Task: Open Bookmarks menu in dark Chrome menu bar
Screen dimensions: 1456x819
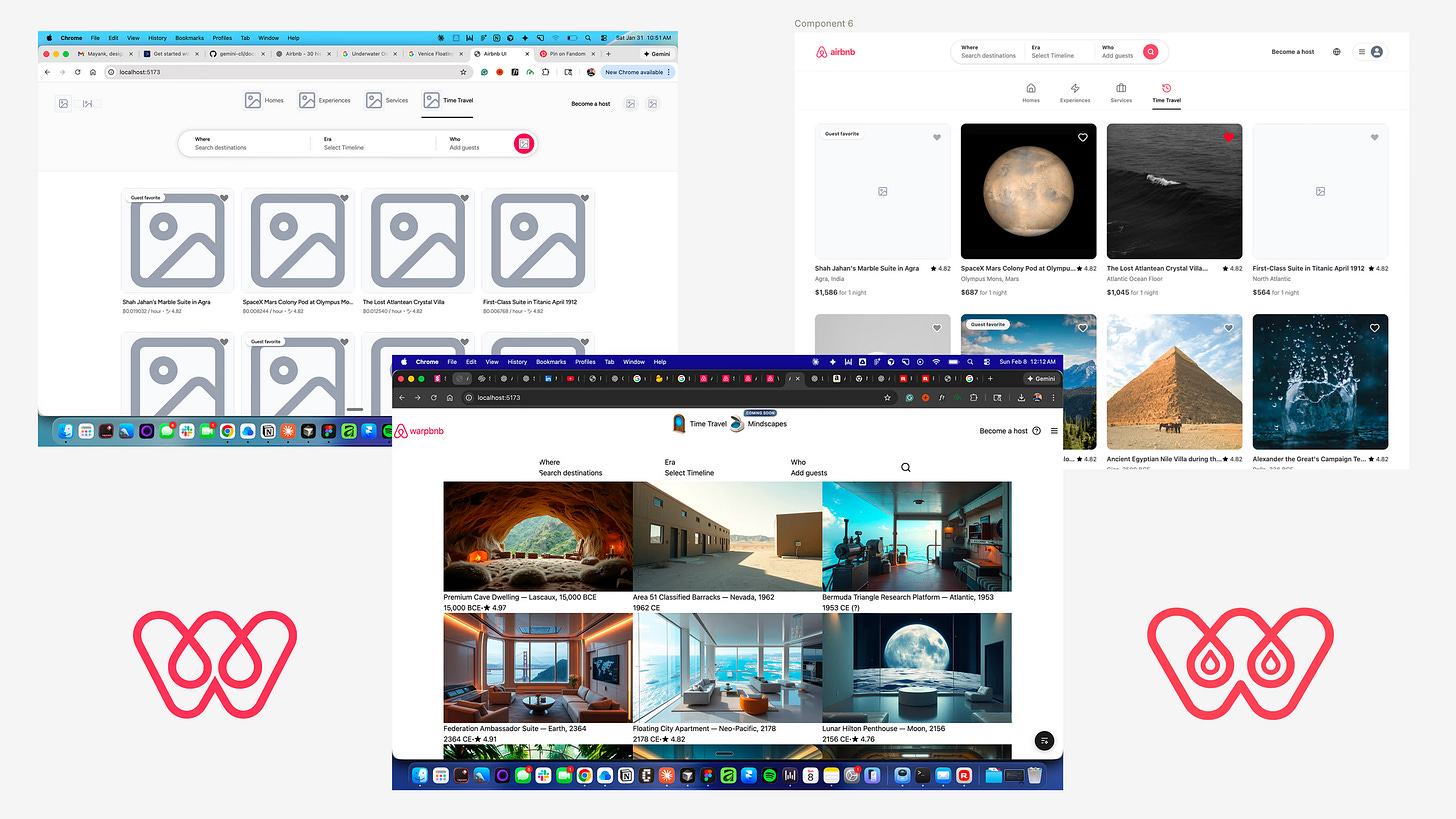Action: click(550, 362)
